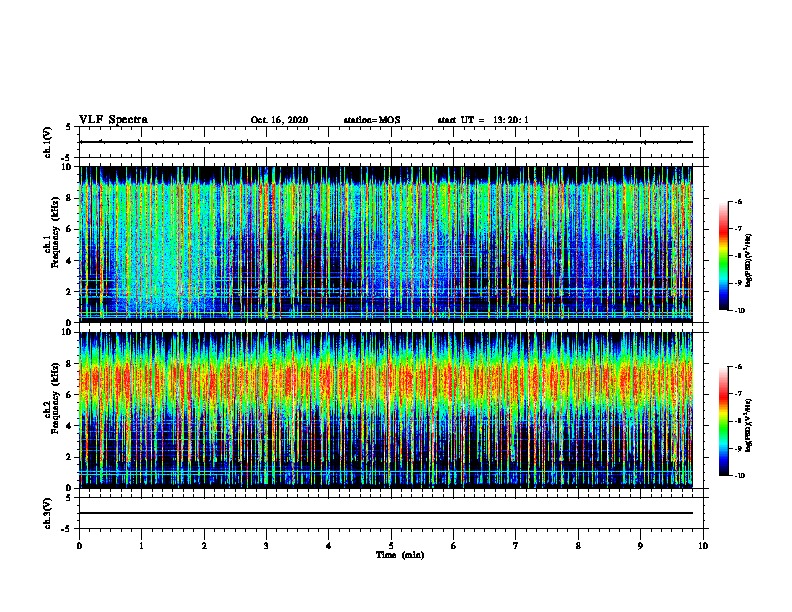Click the time axis tick label "10"

[x=703, y=546]
